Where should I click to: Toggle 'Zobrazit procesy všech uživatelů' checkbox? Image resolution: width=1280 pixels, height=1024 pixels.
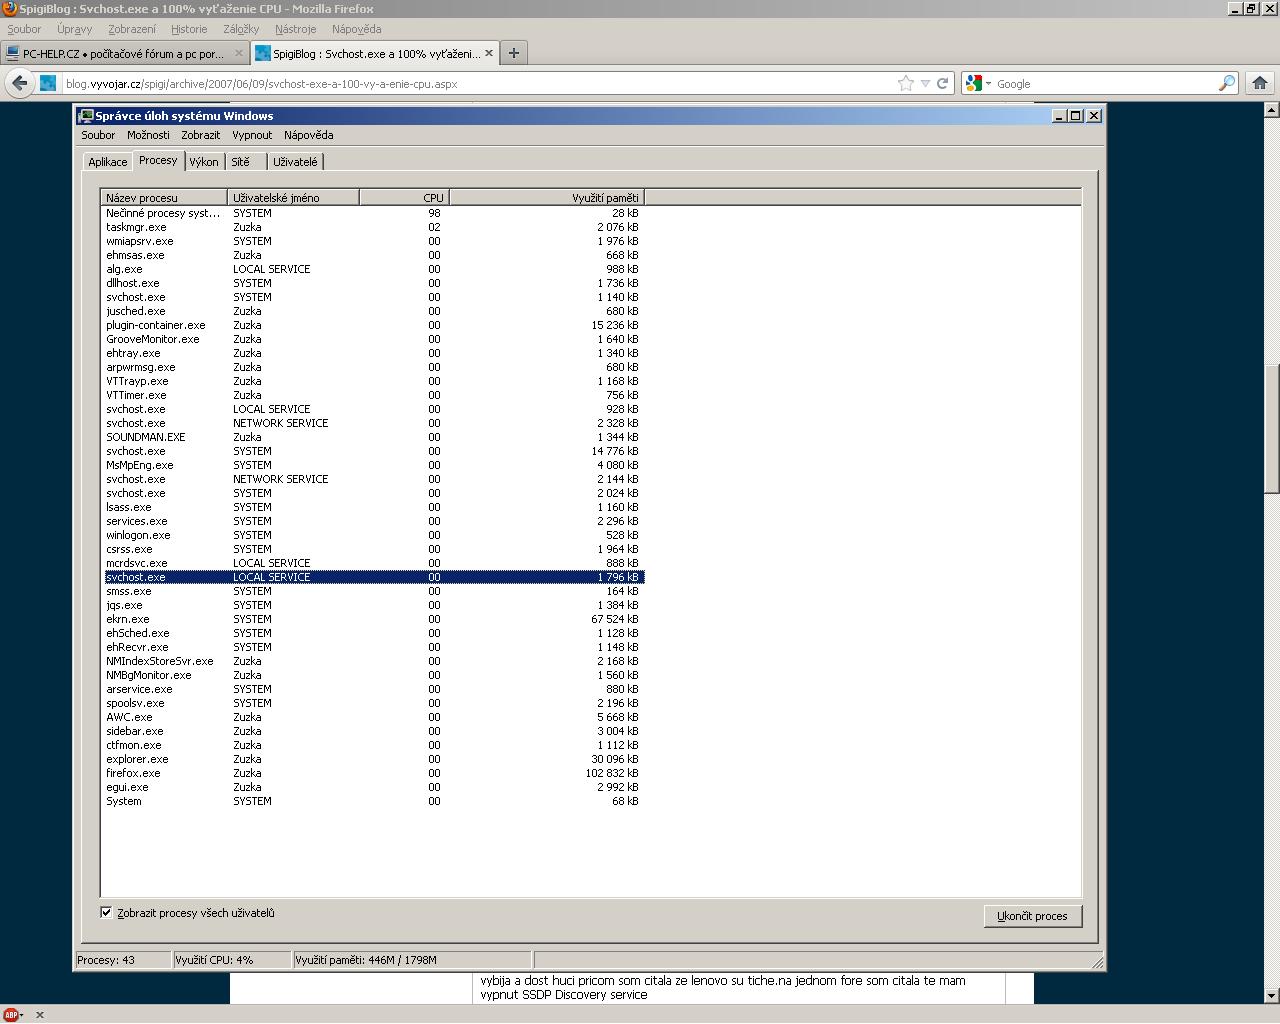[x=106, y=913]
